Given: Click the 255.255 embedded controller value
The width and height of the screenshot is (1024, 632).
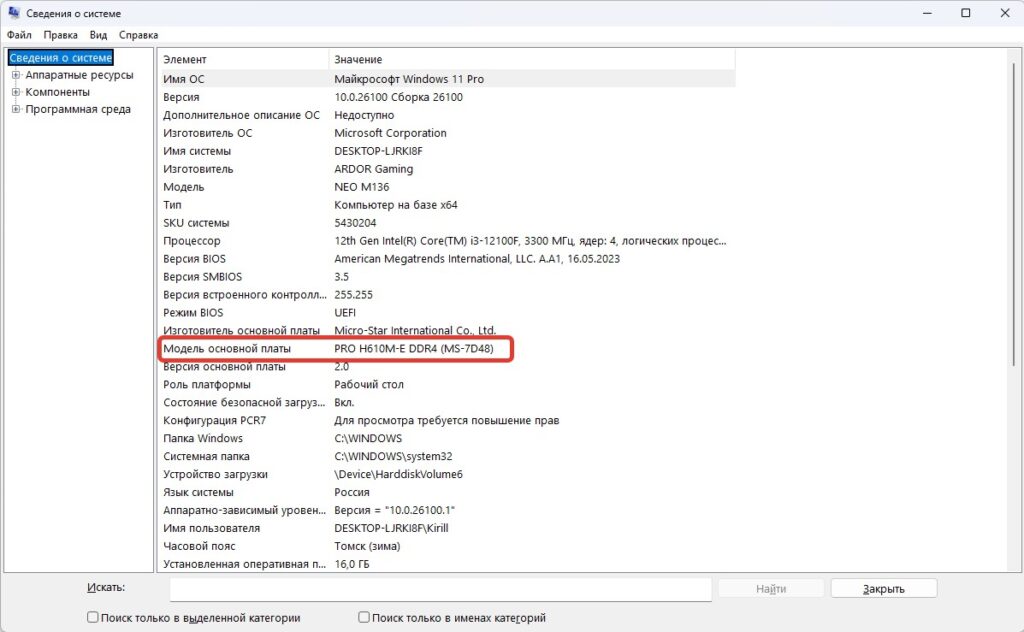Looking at the screenshot, I should coord(353,294).
